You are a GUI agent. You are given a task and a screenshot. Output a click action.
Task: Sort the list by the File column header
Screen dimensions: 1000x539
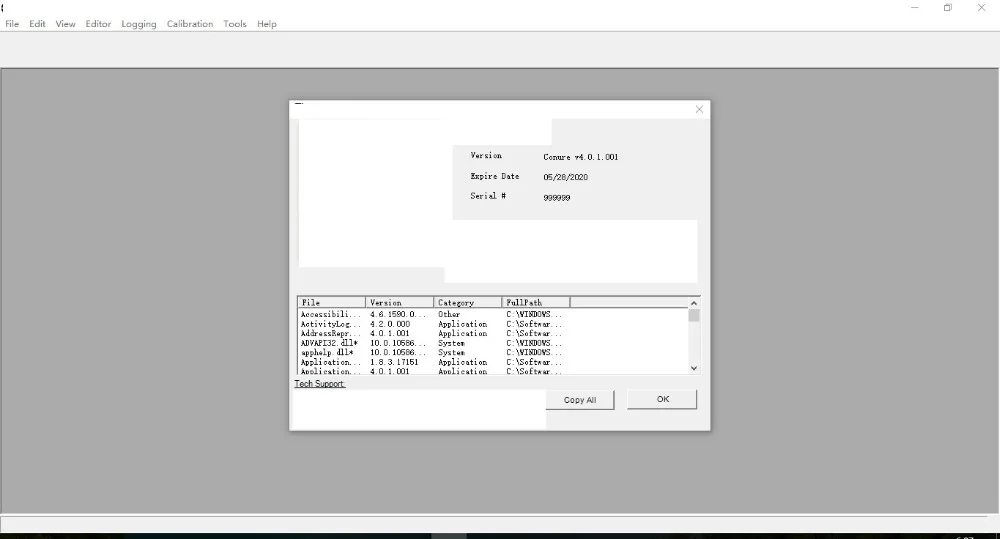point(331,302)
